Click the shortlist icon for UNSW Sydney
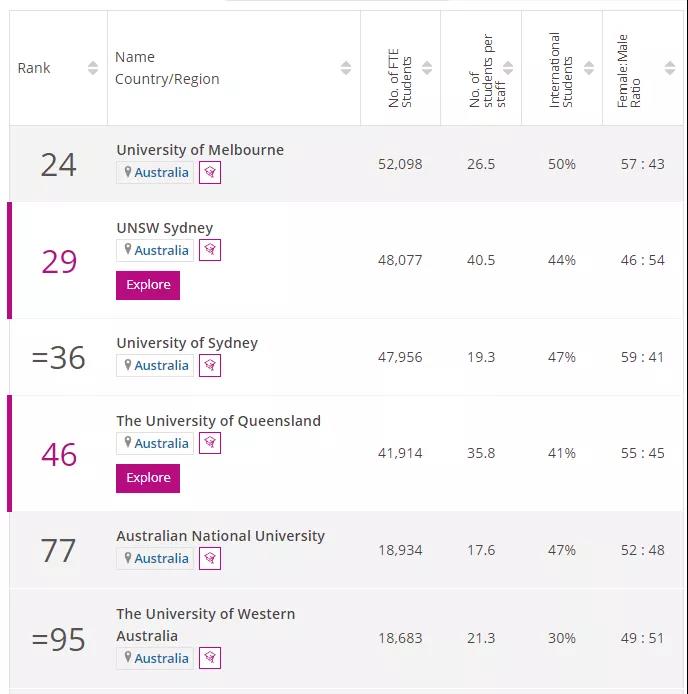688x694 pixels. 210,250
